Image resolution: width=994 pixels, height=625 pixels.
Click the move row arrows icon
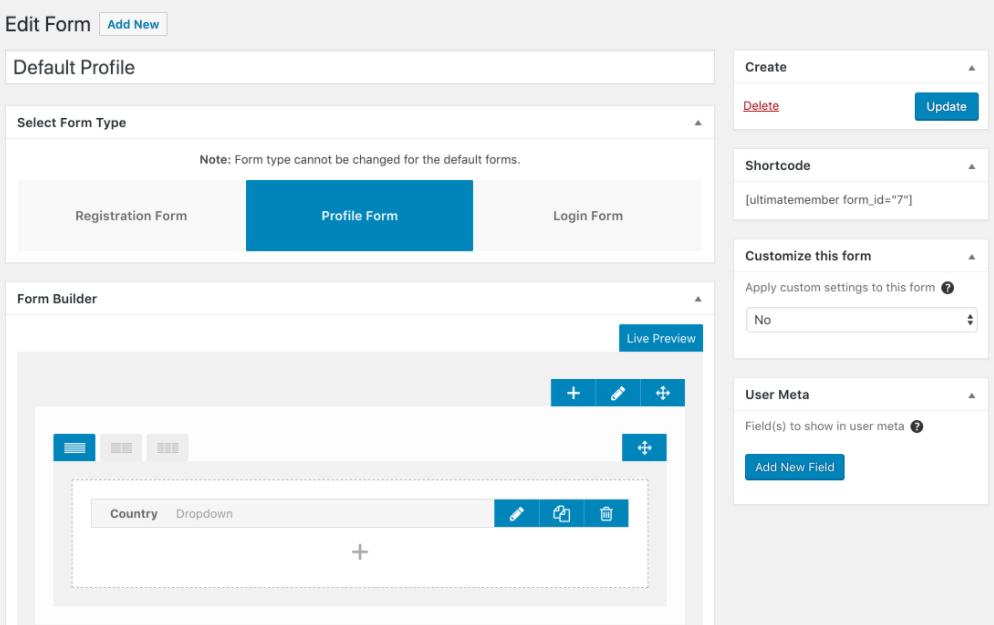663,393
